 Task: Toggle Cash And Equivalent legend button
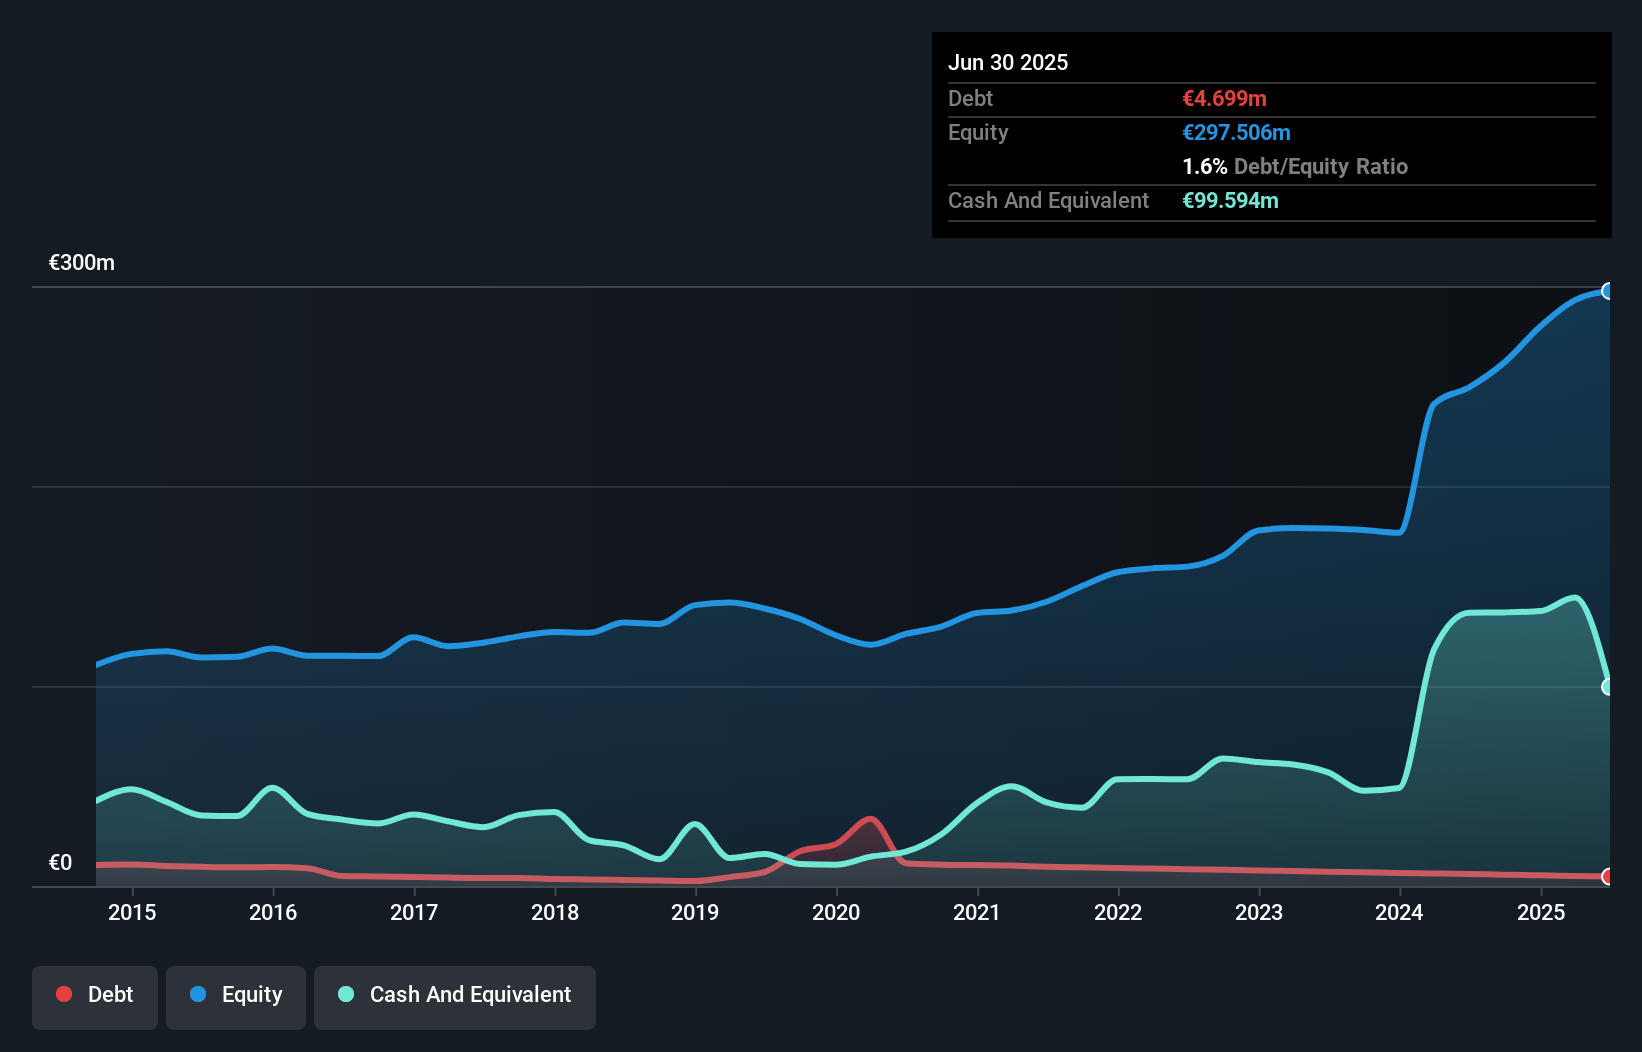point(455,995)
